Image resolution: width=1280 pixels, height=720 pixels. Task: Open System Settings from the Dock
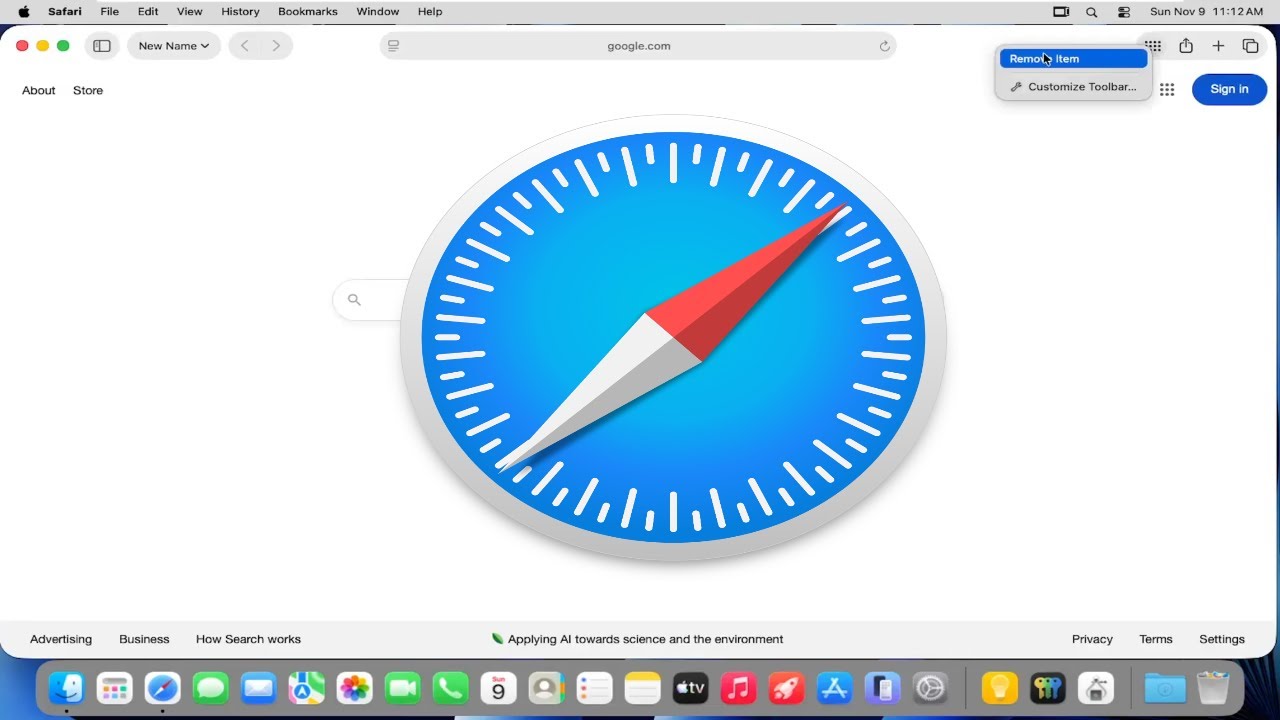pos(931,688)
